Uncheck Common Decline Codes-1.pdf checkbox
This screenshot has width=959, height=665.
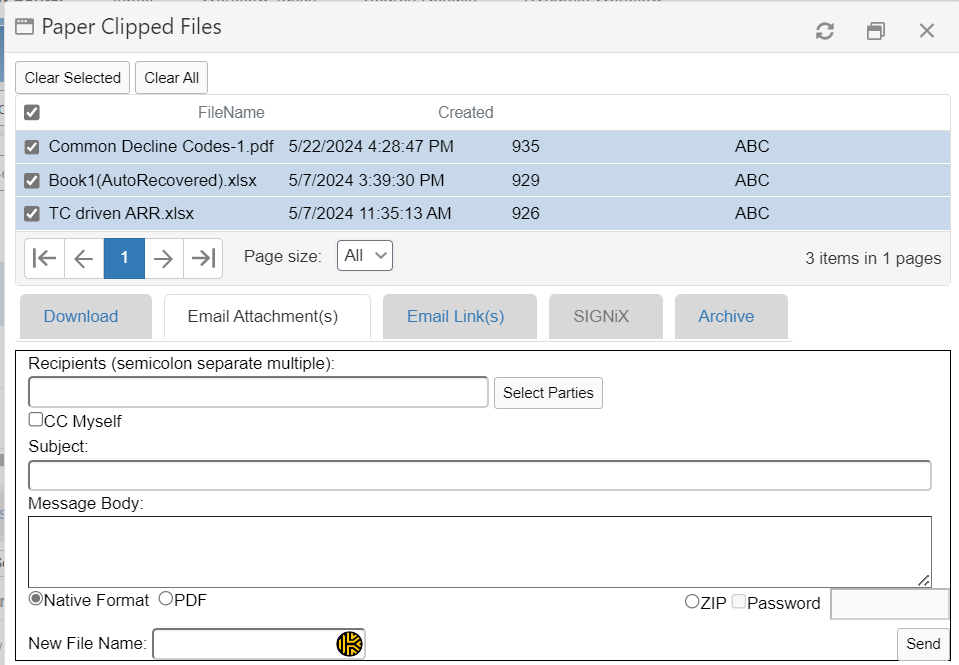[x=32, y=147]
